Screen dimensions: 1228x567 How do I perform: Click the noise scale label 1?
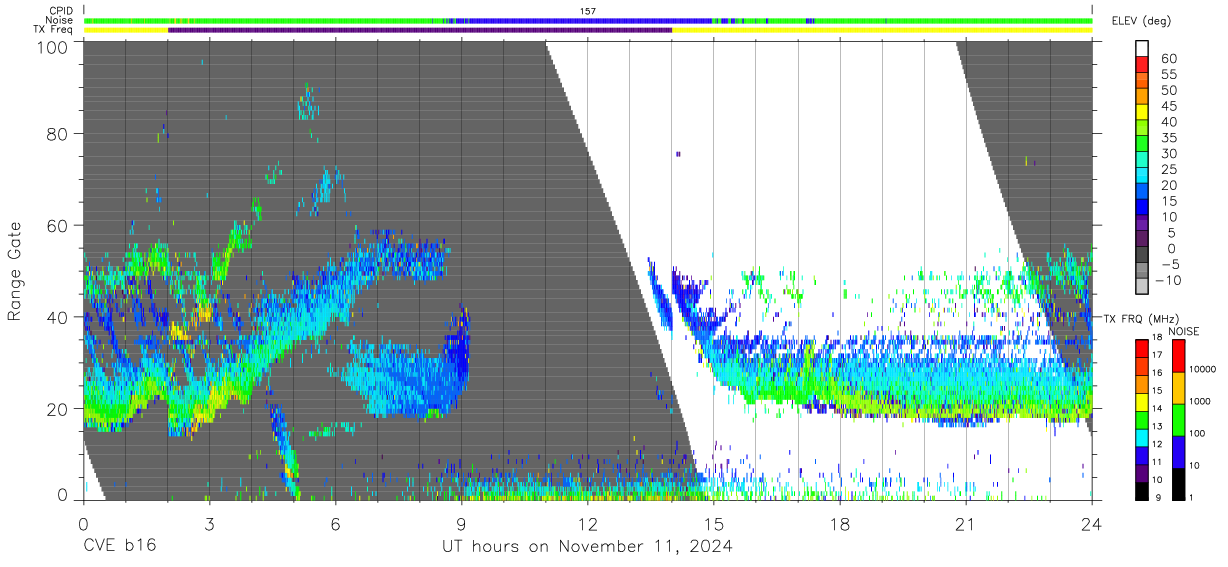tap(1190, 497)
